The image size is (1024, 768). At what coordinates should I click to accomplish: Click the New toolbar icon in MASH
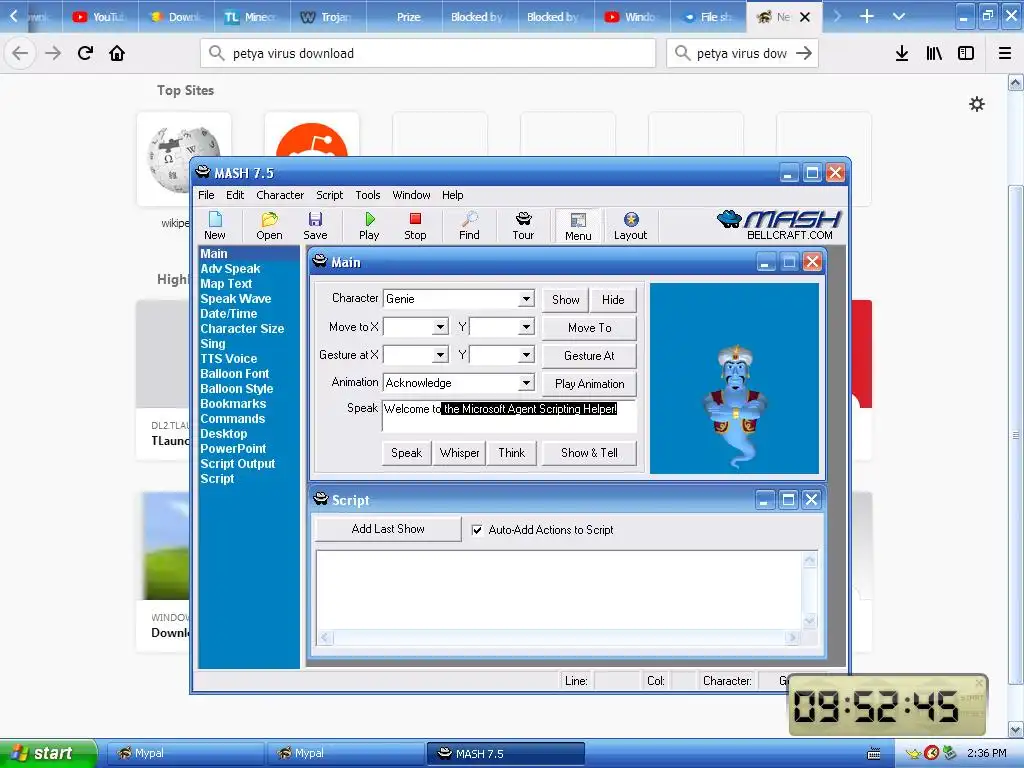pos(215,226)
